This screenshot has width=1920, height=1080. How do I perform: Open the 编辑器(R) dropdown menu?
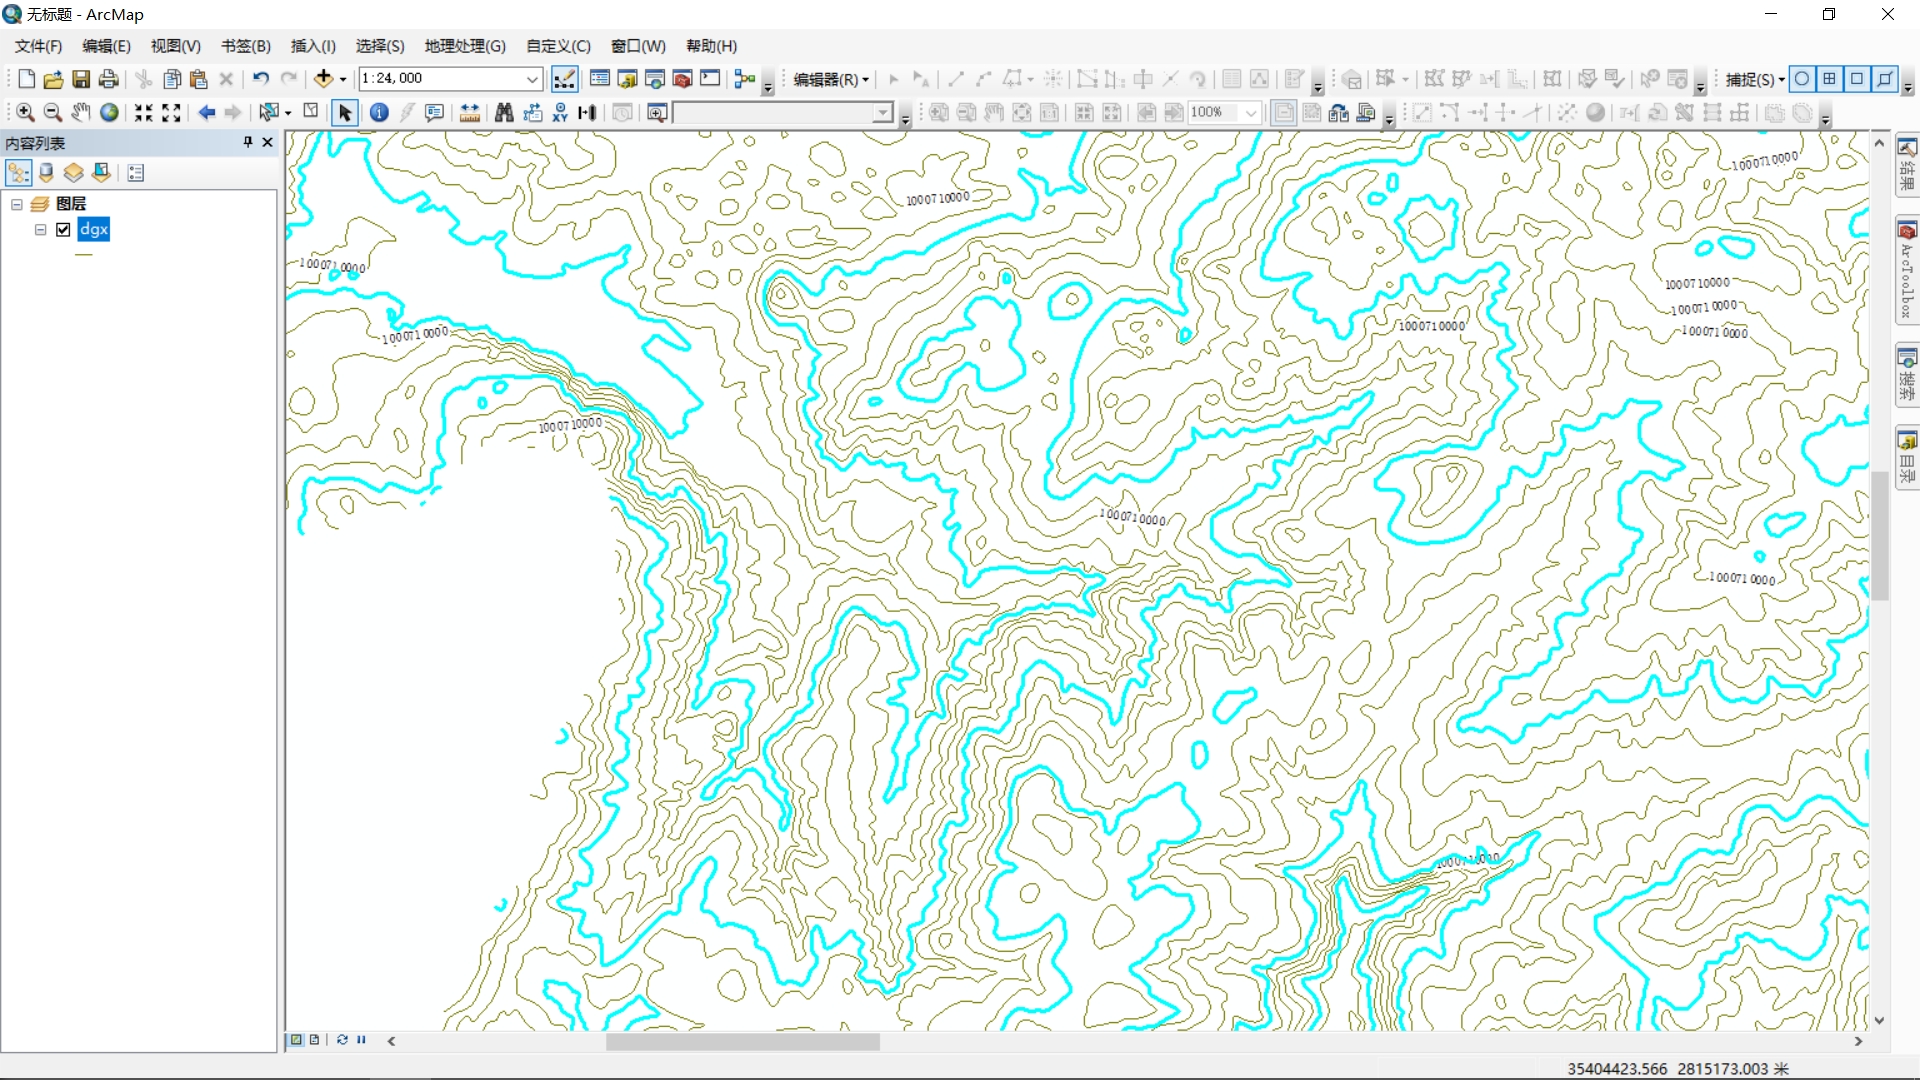831,80
